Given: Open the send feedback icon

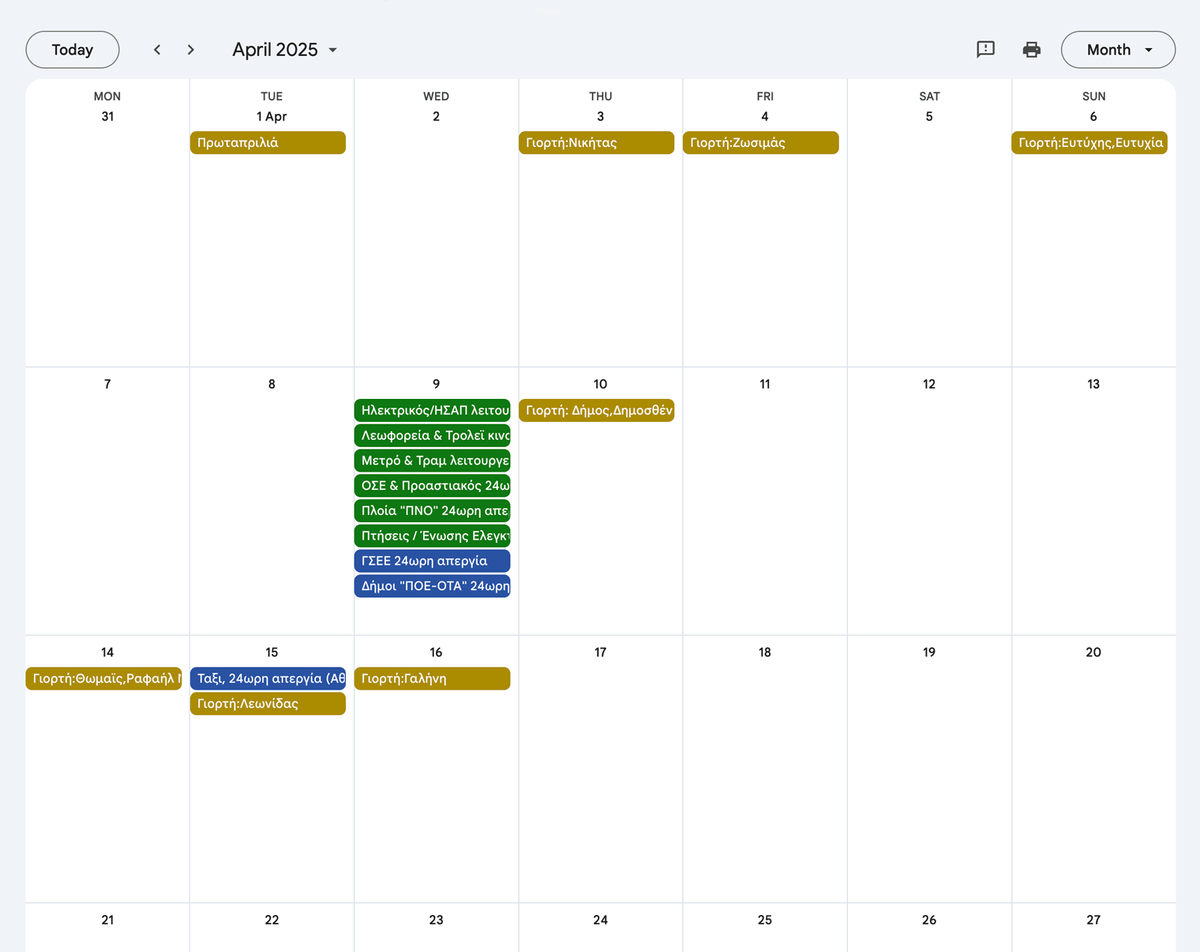Looking at the screenshot, I should tap(986, 50).
